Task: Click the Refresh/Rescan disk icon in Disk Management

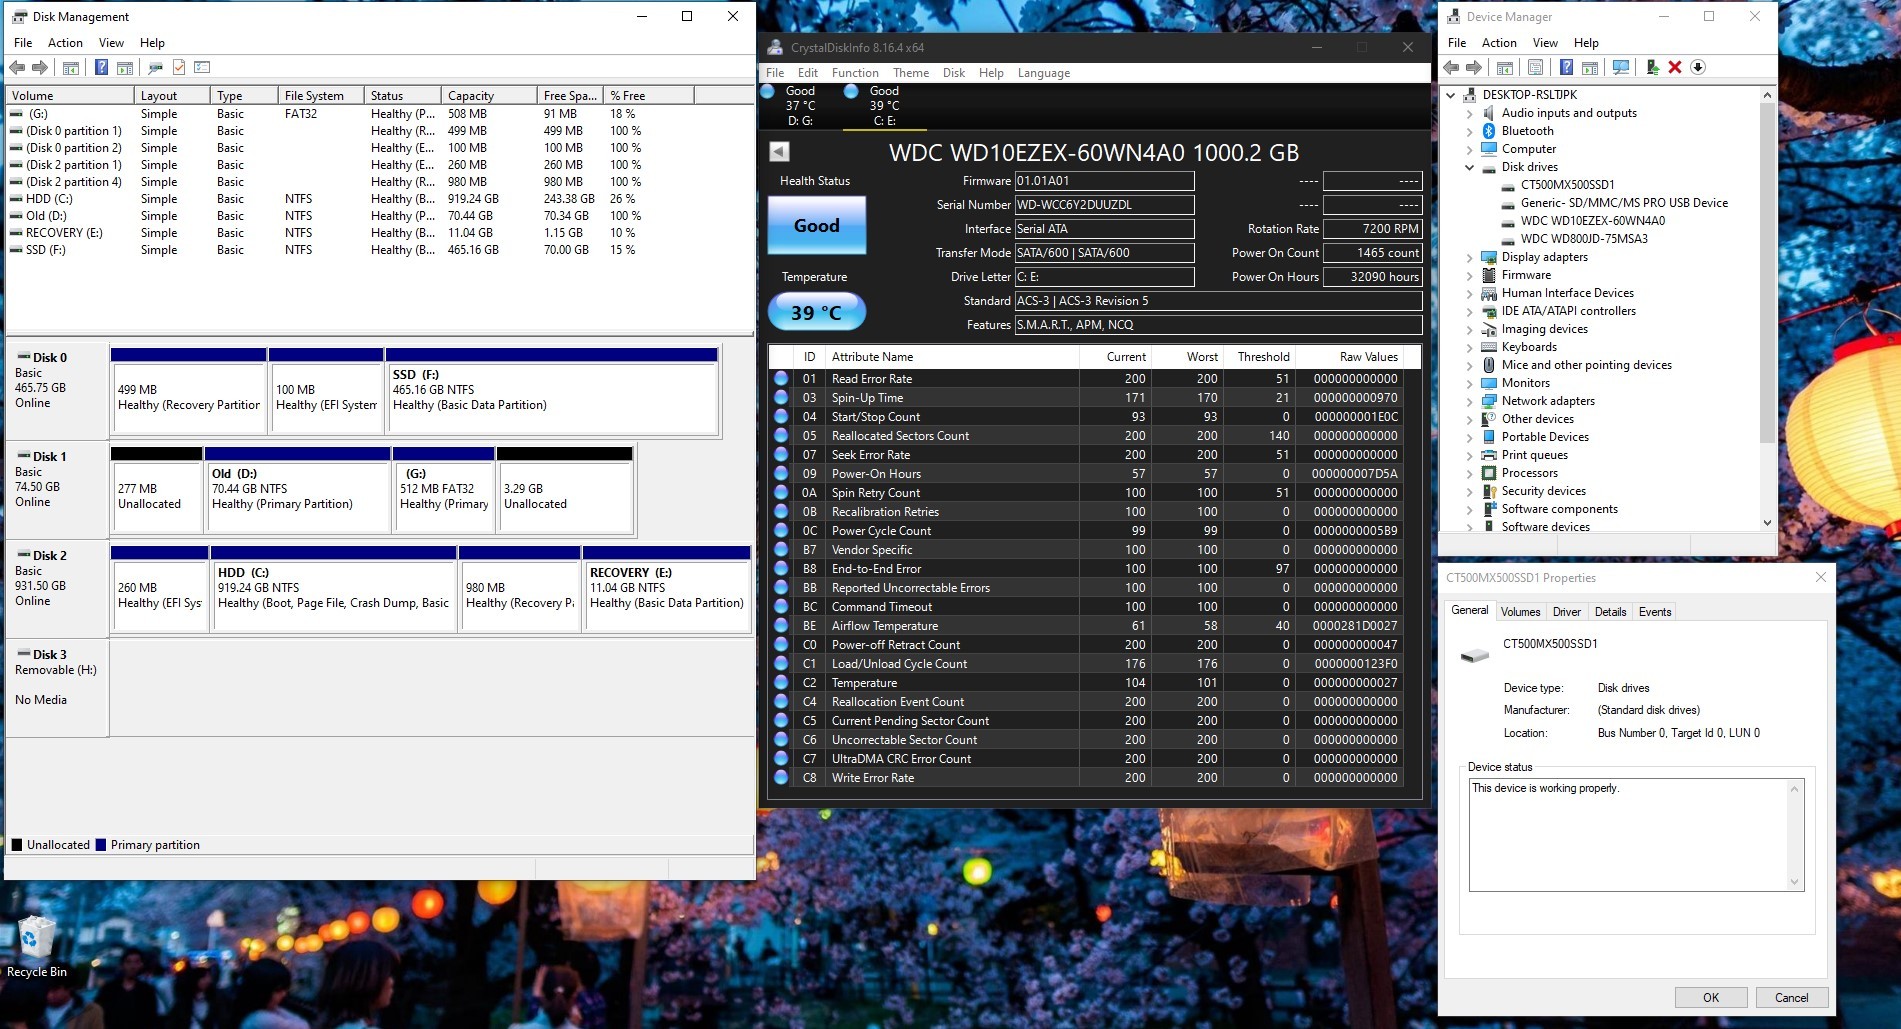Action: click(x=155, y=67)
